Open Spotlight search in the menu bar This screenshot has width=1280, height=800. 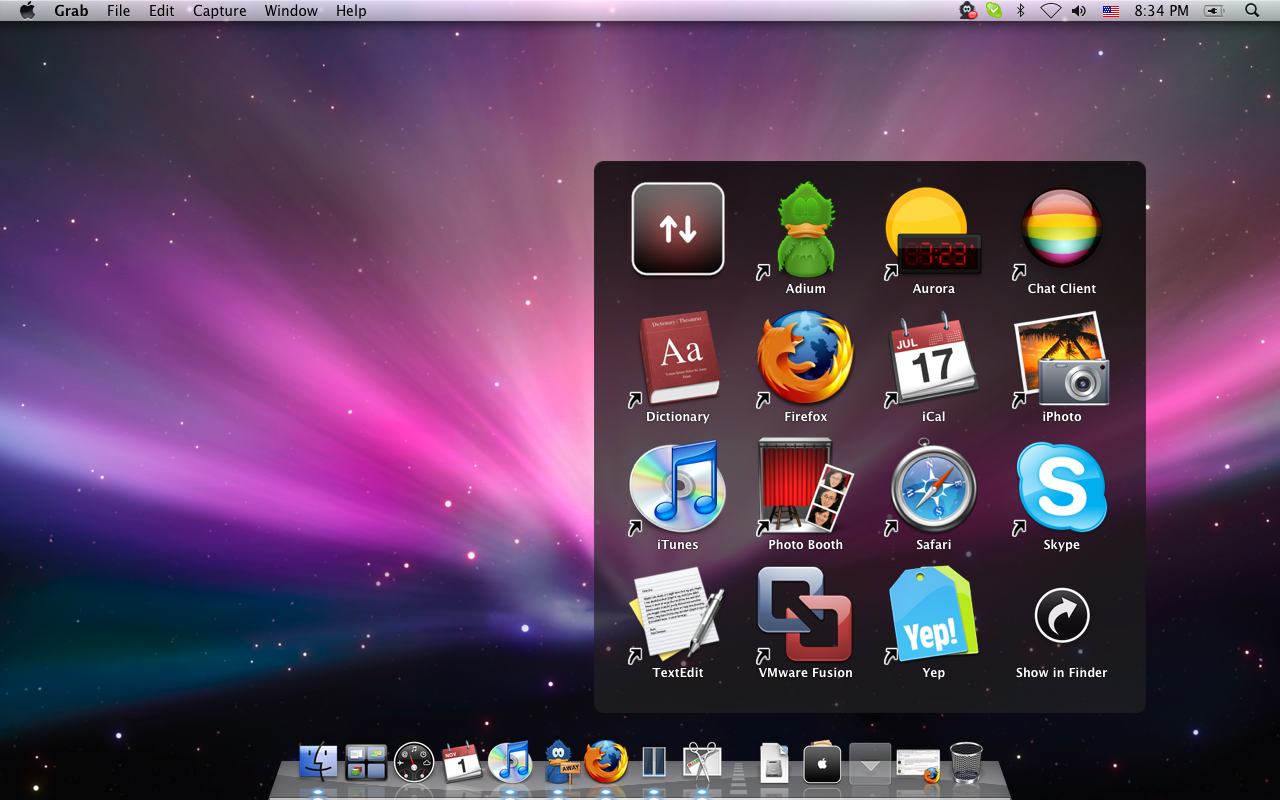pos(1251,11)
